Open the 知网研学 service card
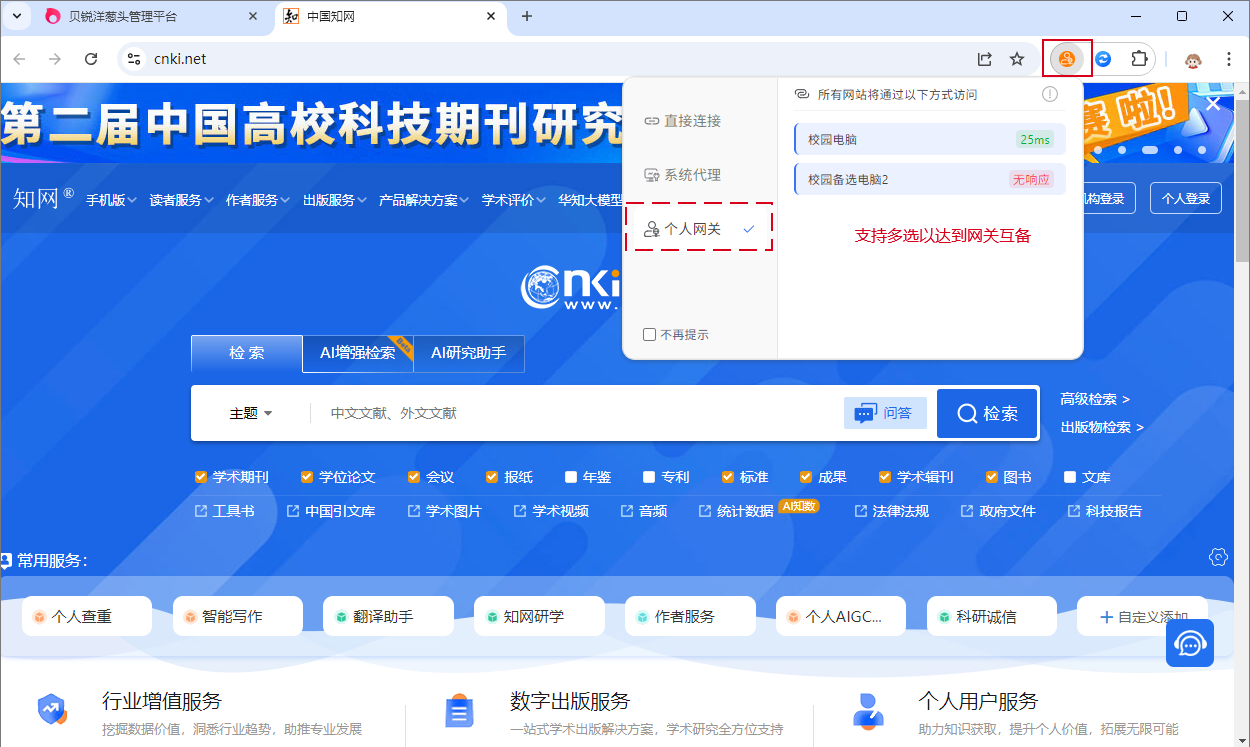This screenshot has width=1250, height=747. tap(540, 616)
